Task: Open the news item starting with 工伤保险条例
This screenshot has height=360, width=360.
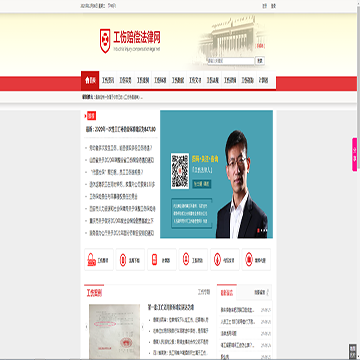Action: click(114, 197)
